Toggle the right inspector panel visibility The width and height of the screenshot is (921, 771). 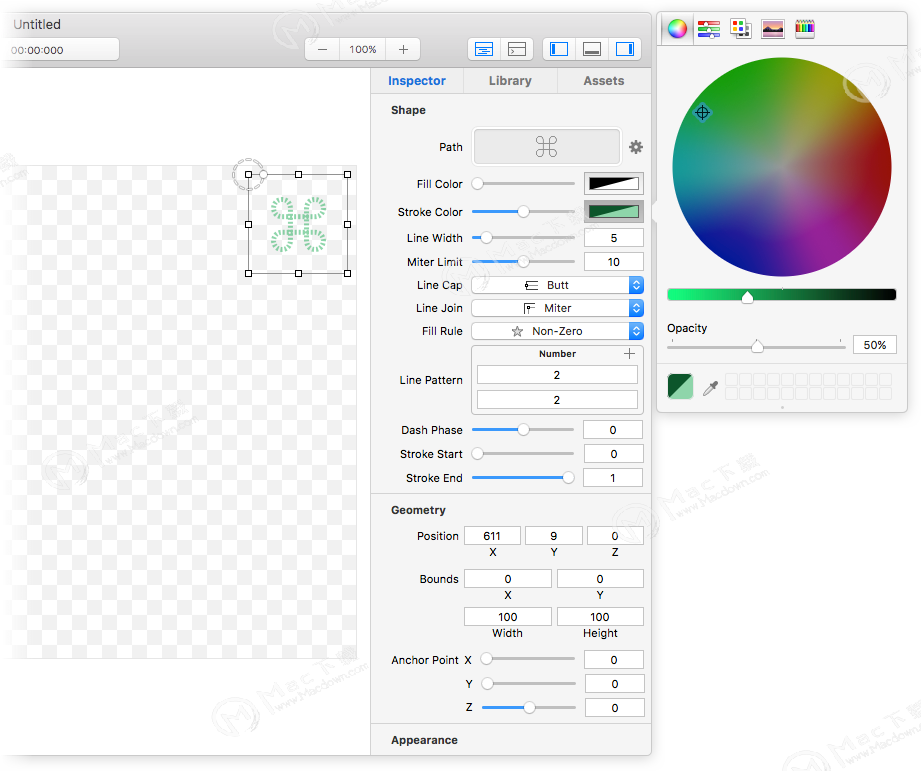coord(624,49)
